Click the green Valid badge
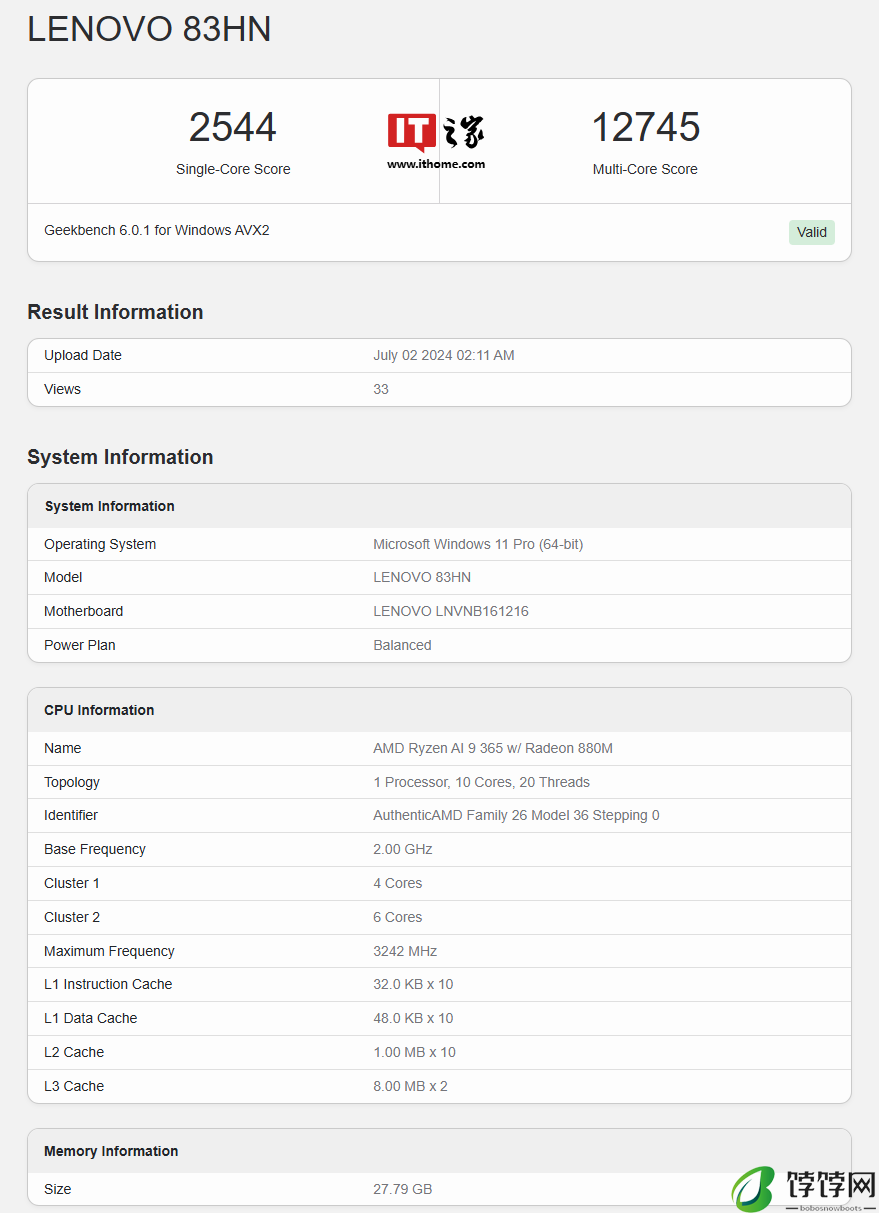The width and height of the screenshot is (879, 1213). (x=812, y=232)
